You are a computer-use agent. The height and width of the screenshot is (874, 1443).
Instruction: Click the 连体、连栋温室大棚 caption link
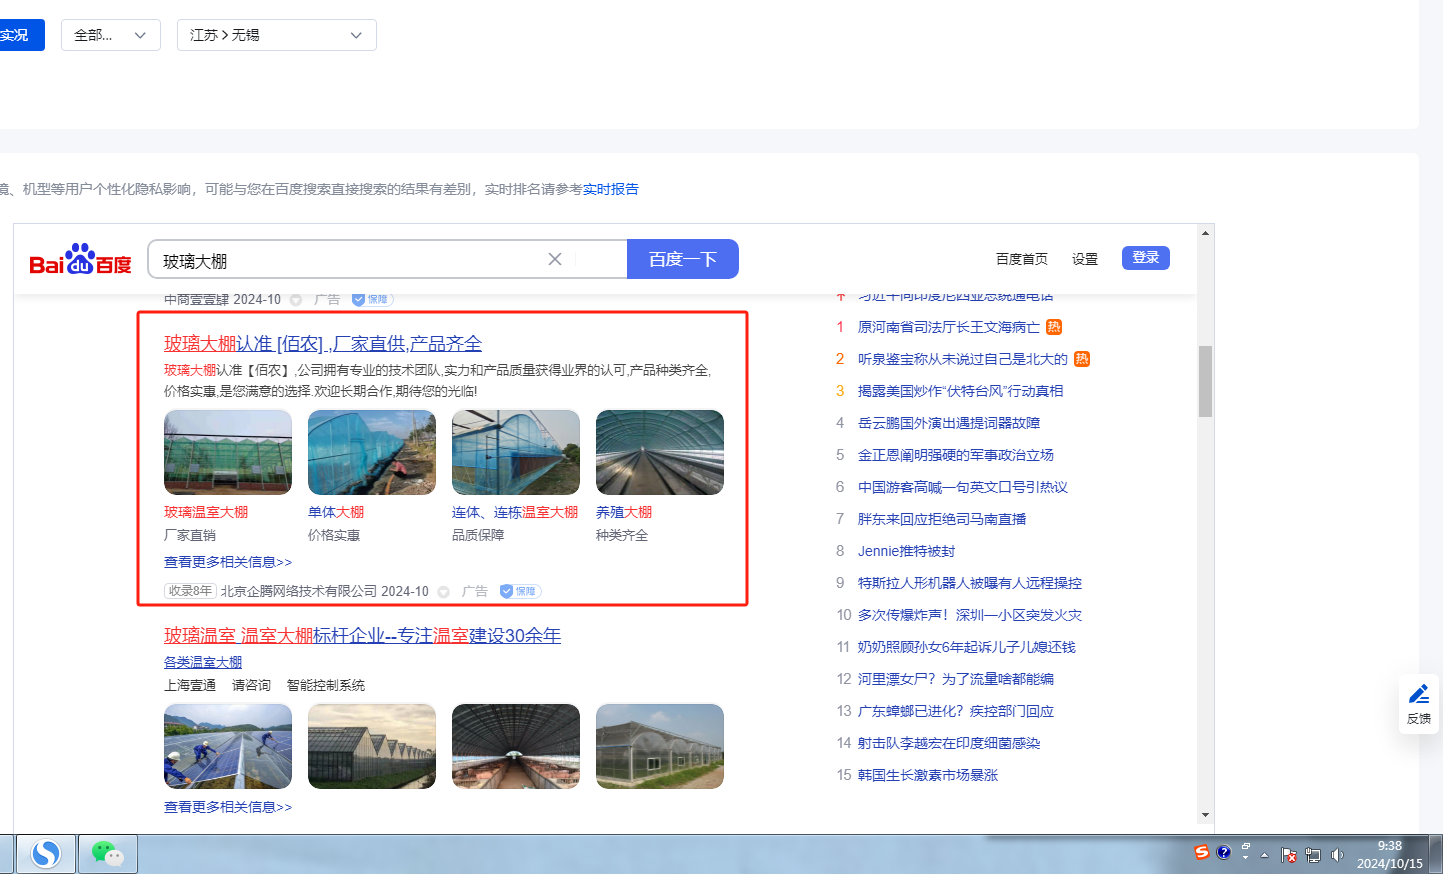tap(515, 512)
